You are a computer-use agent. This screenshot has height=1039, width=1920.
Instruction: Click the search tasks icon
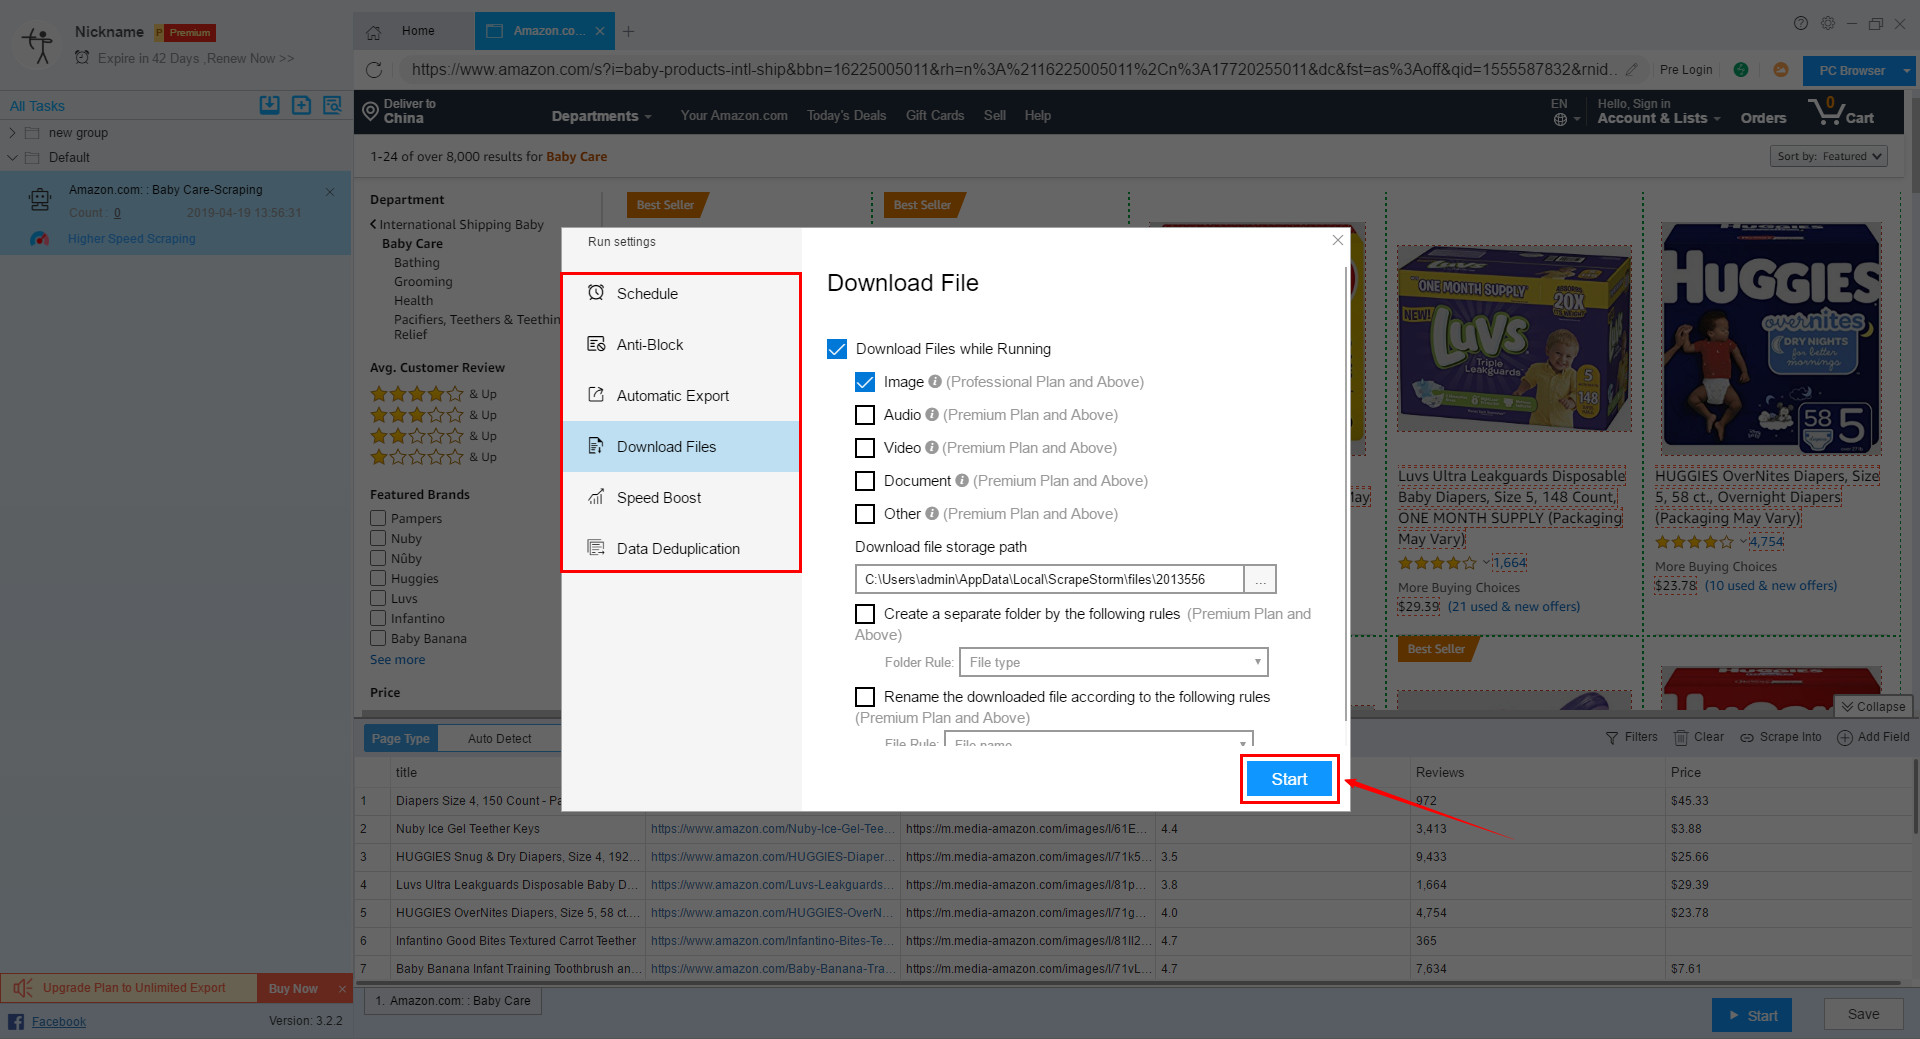pyautogui.click(x=332, y=105)
